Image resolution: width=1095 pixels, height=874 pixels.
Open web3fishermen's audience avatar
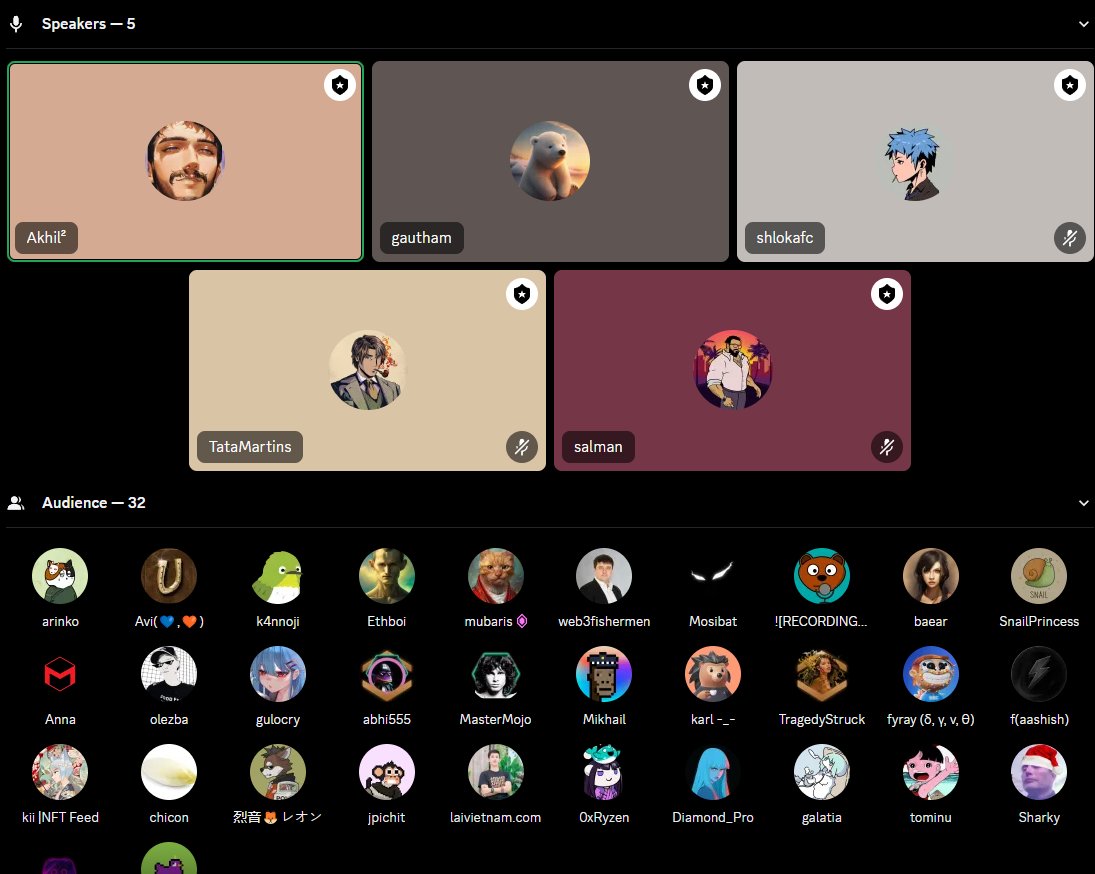tap(604, 575)
